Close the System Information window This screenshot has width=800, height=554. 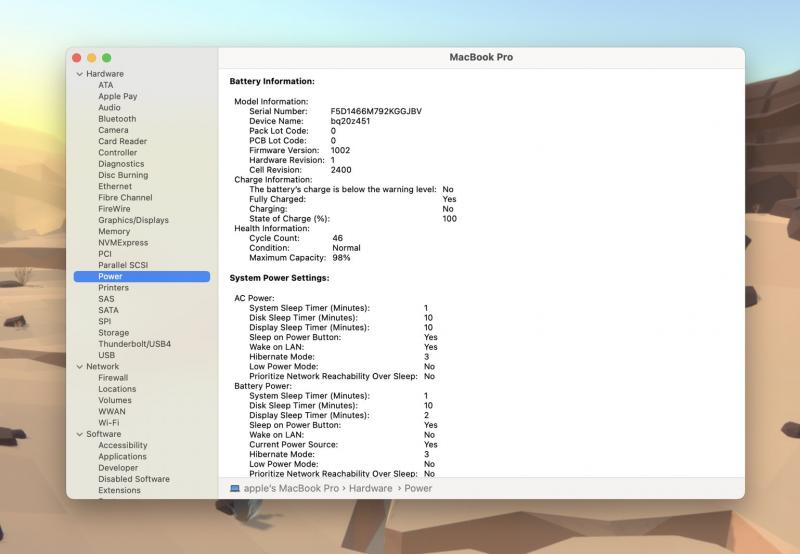pos(77,58)
